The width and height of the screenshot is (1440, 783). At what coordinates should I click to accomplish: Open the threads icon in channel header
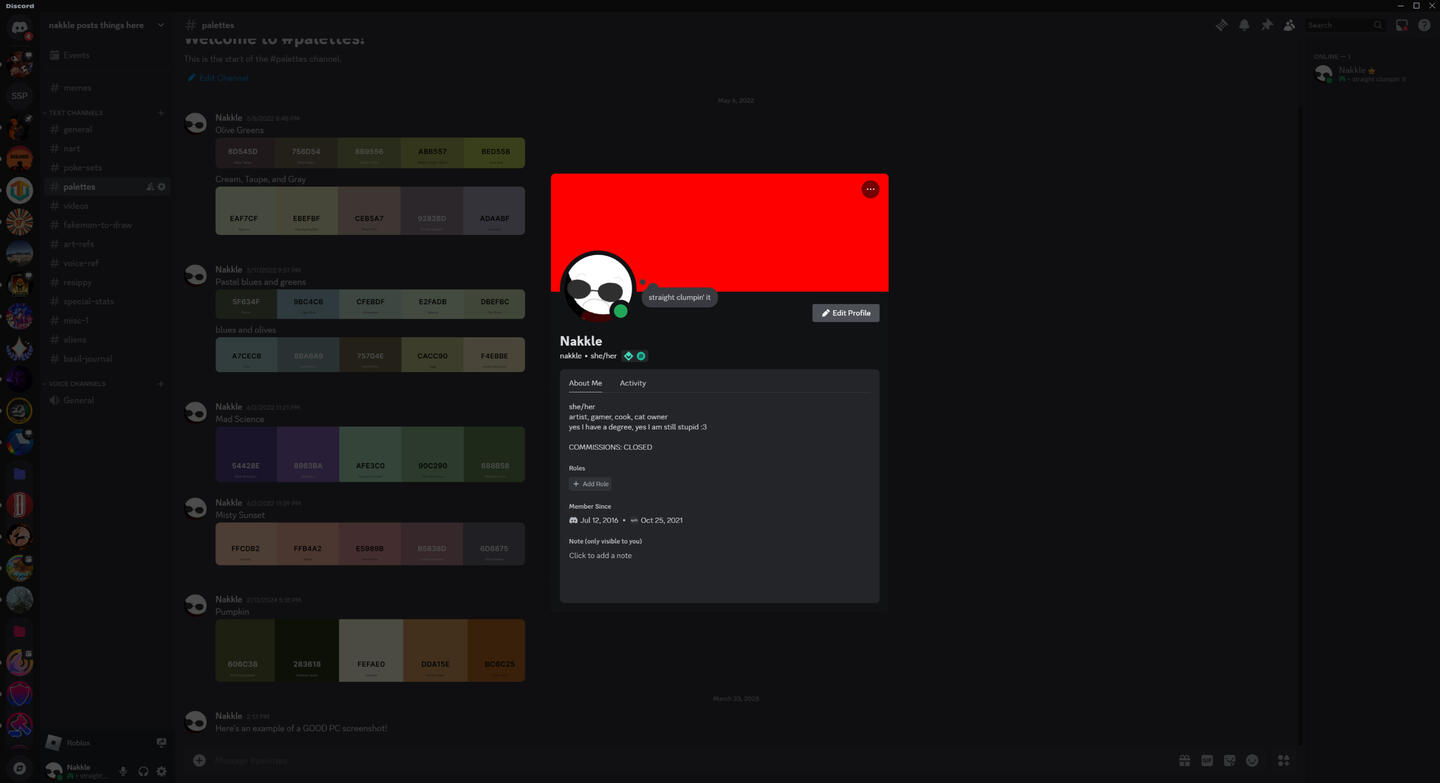[1221, 25]
